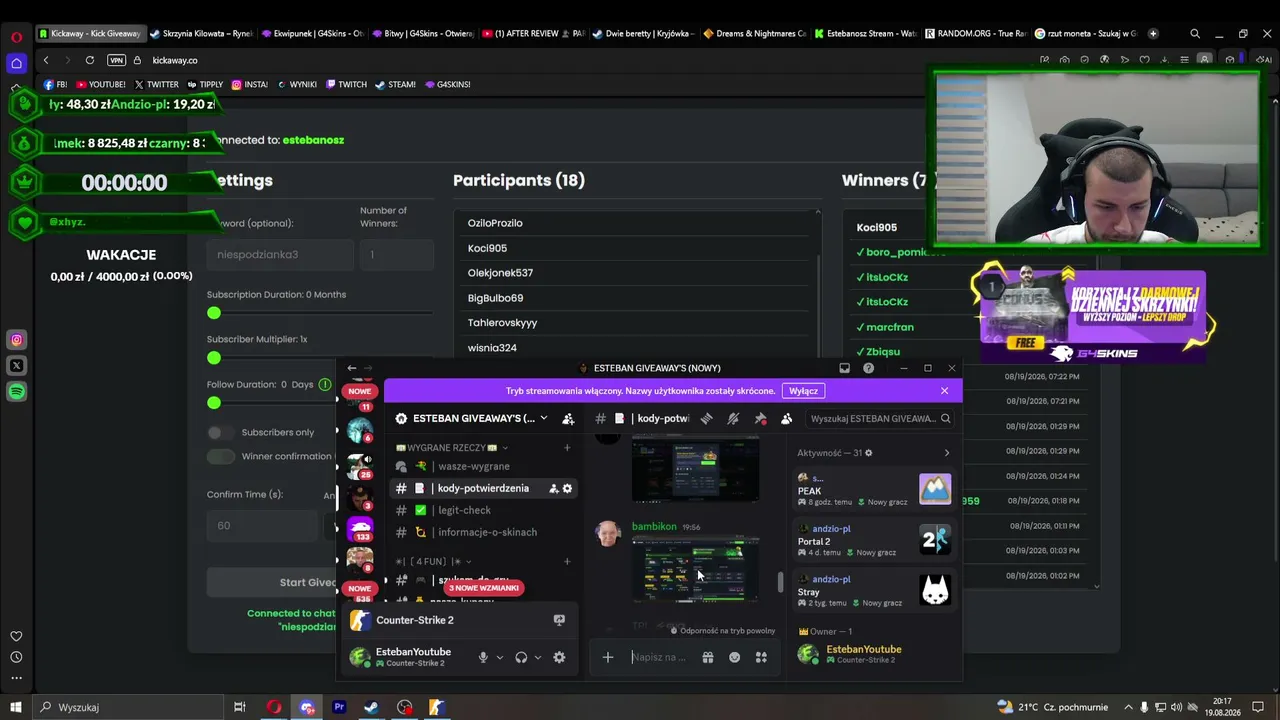Open the G4SKINS! bookmark
This screenshot has height=720, width=1280.
[x=446, y=84]
